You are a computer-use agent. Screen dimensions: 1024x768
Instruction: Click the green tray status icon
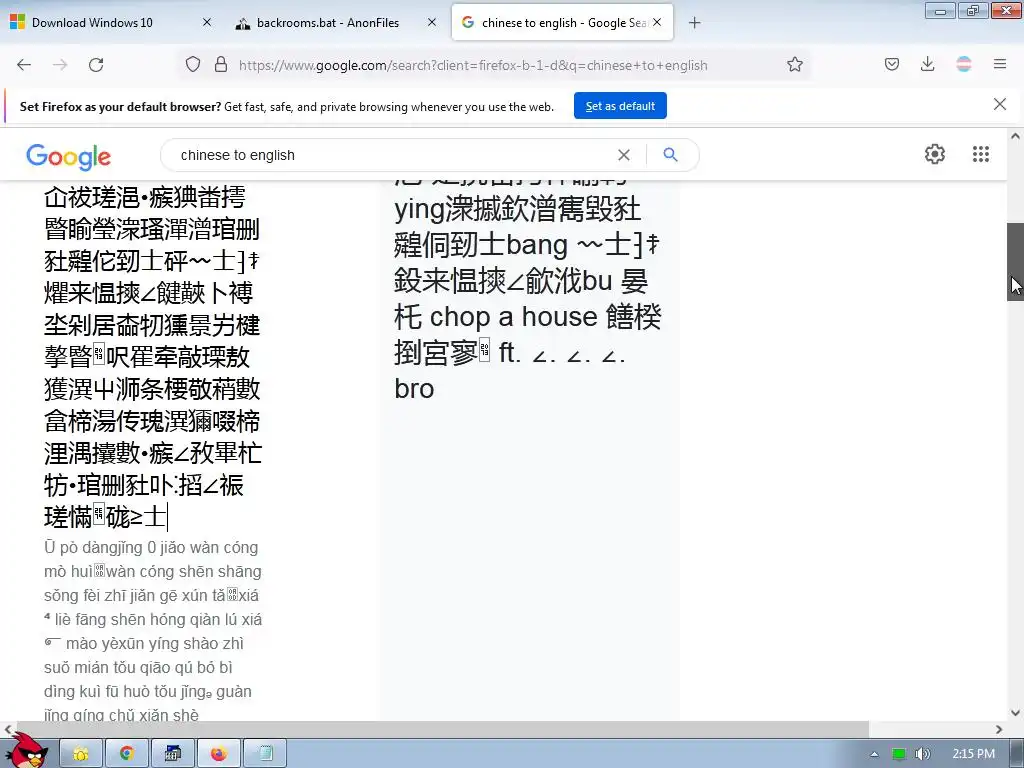point(899,754)
